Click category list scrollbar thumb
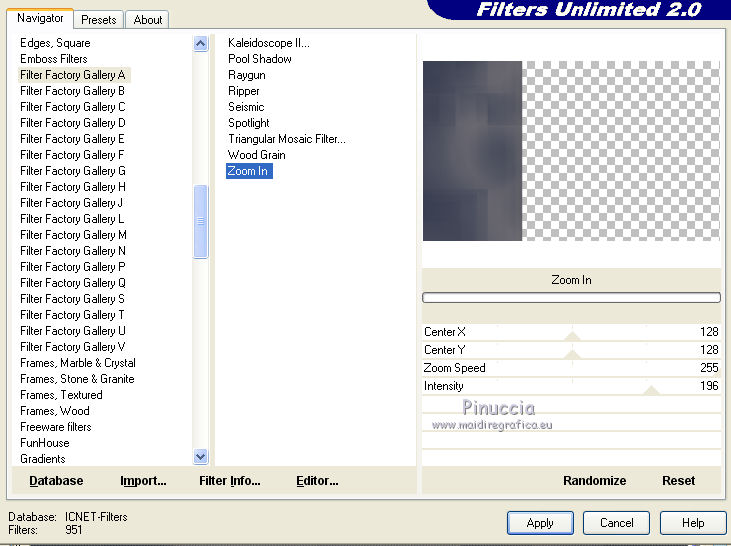The width and height of the screenshot is (731, 546). click(x=200, y=221)
